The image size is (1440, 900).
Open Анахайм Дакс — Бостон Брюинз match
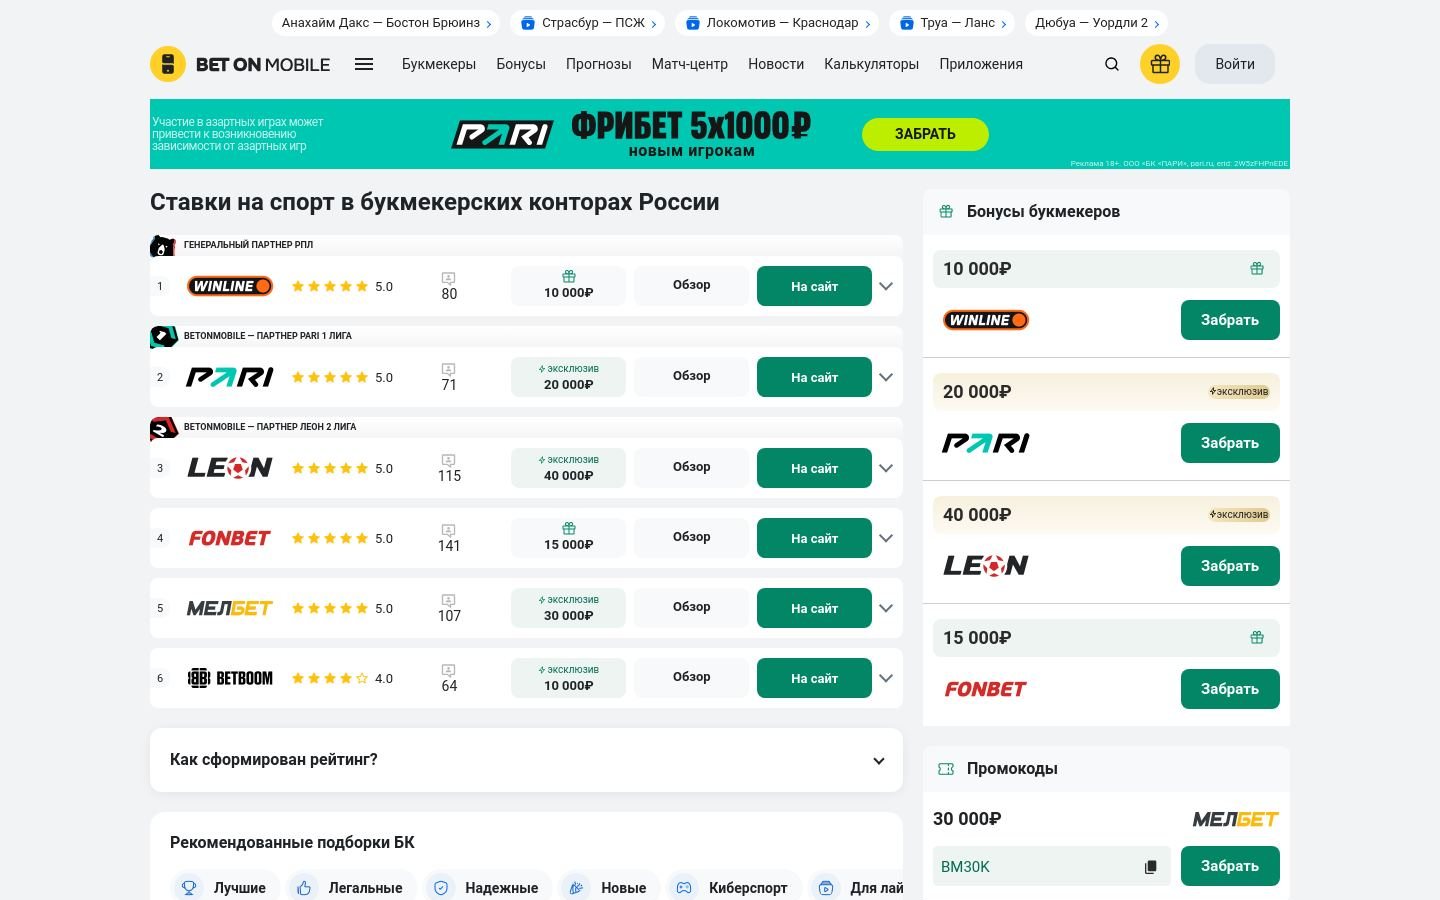pos(386,23)
